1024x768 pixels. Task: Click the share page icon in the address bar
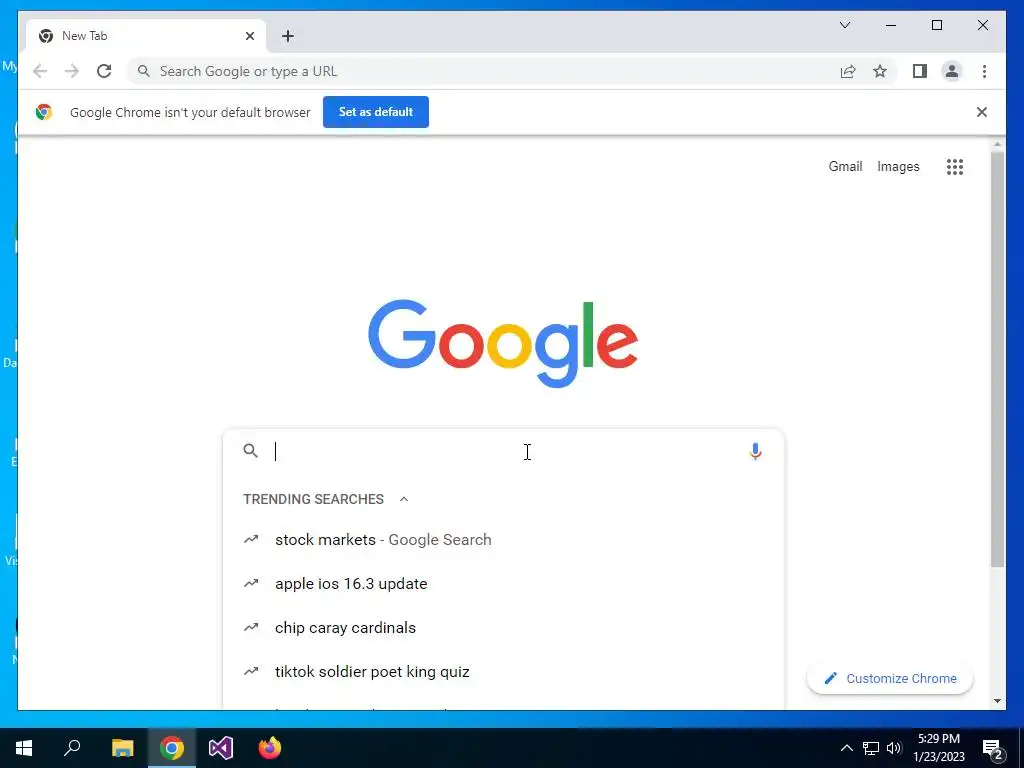(848, 71)
